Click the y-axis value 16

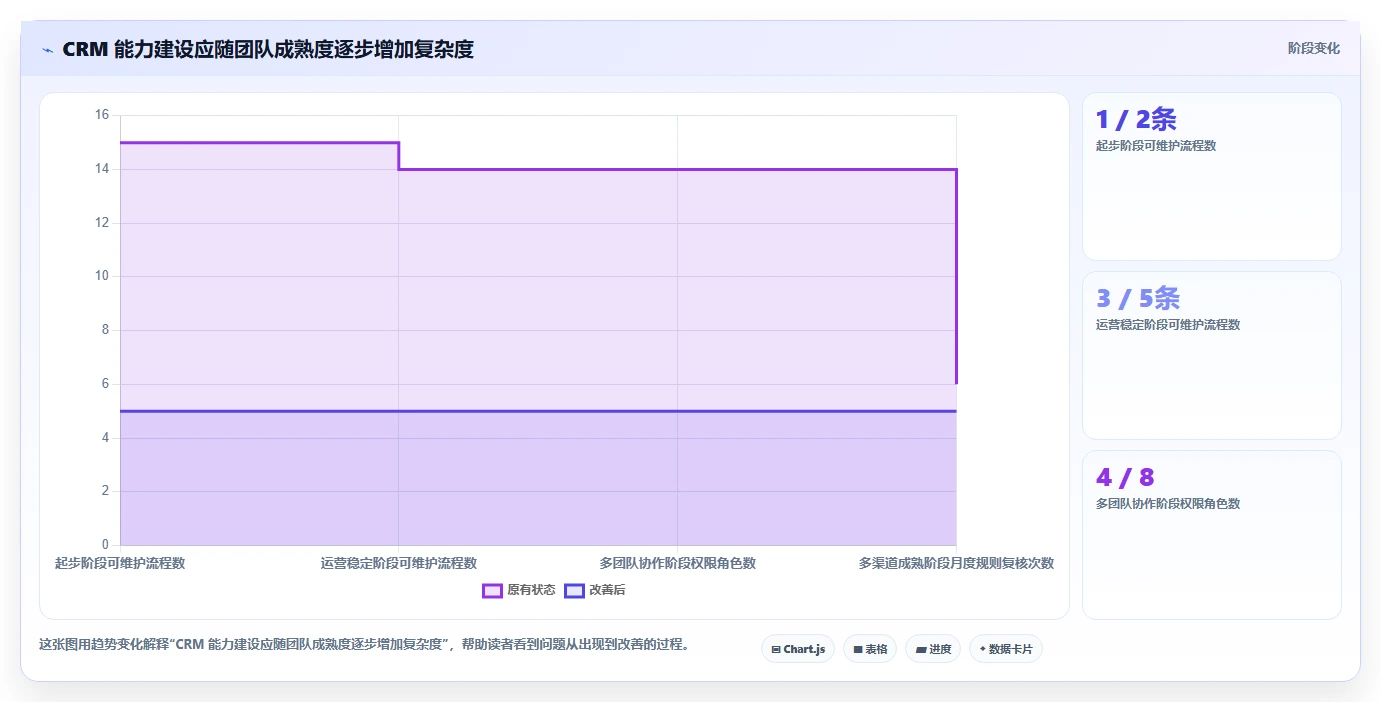pyautogui.click(x=102, y=115)
